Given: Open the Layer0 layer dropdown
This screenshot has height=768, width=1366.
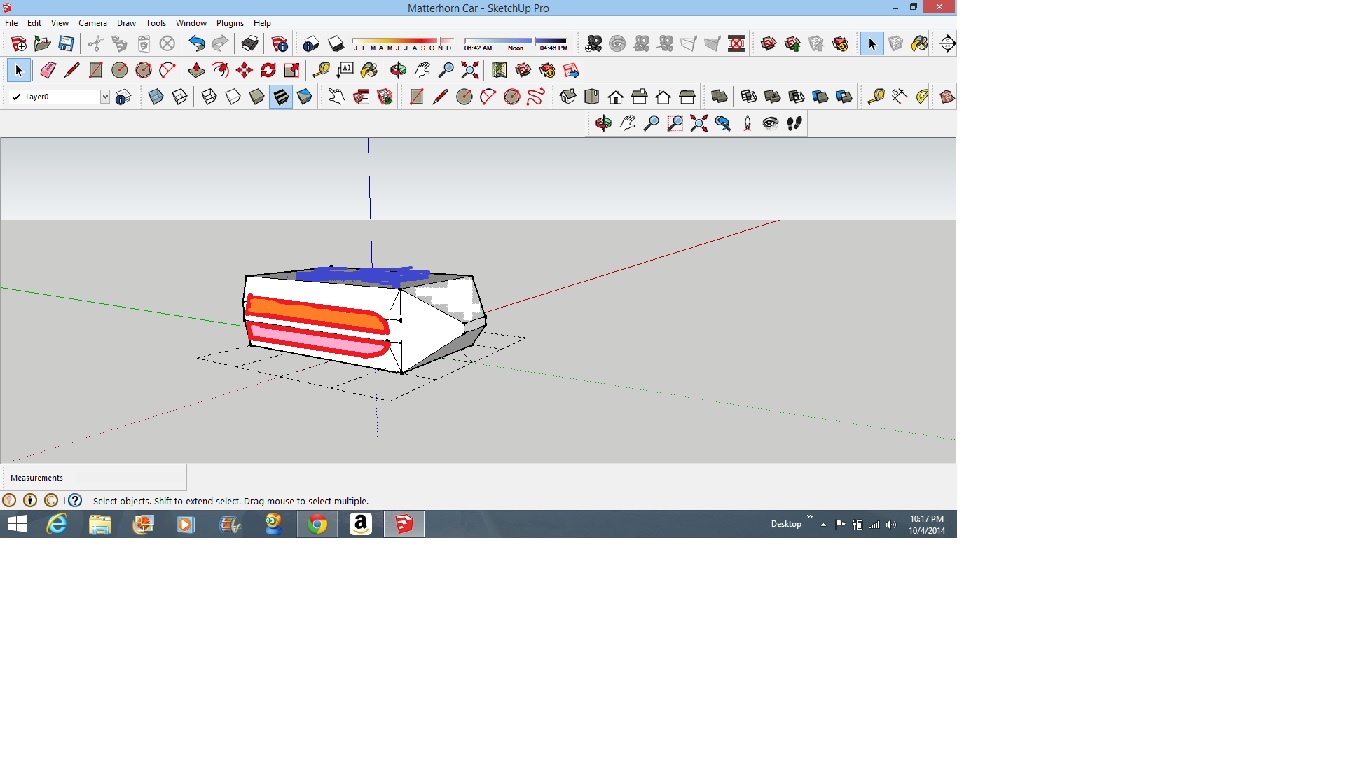Looking at the screenshot, I should (x=104, y=97).
